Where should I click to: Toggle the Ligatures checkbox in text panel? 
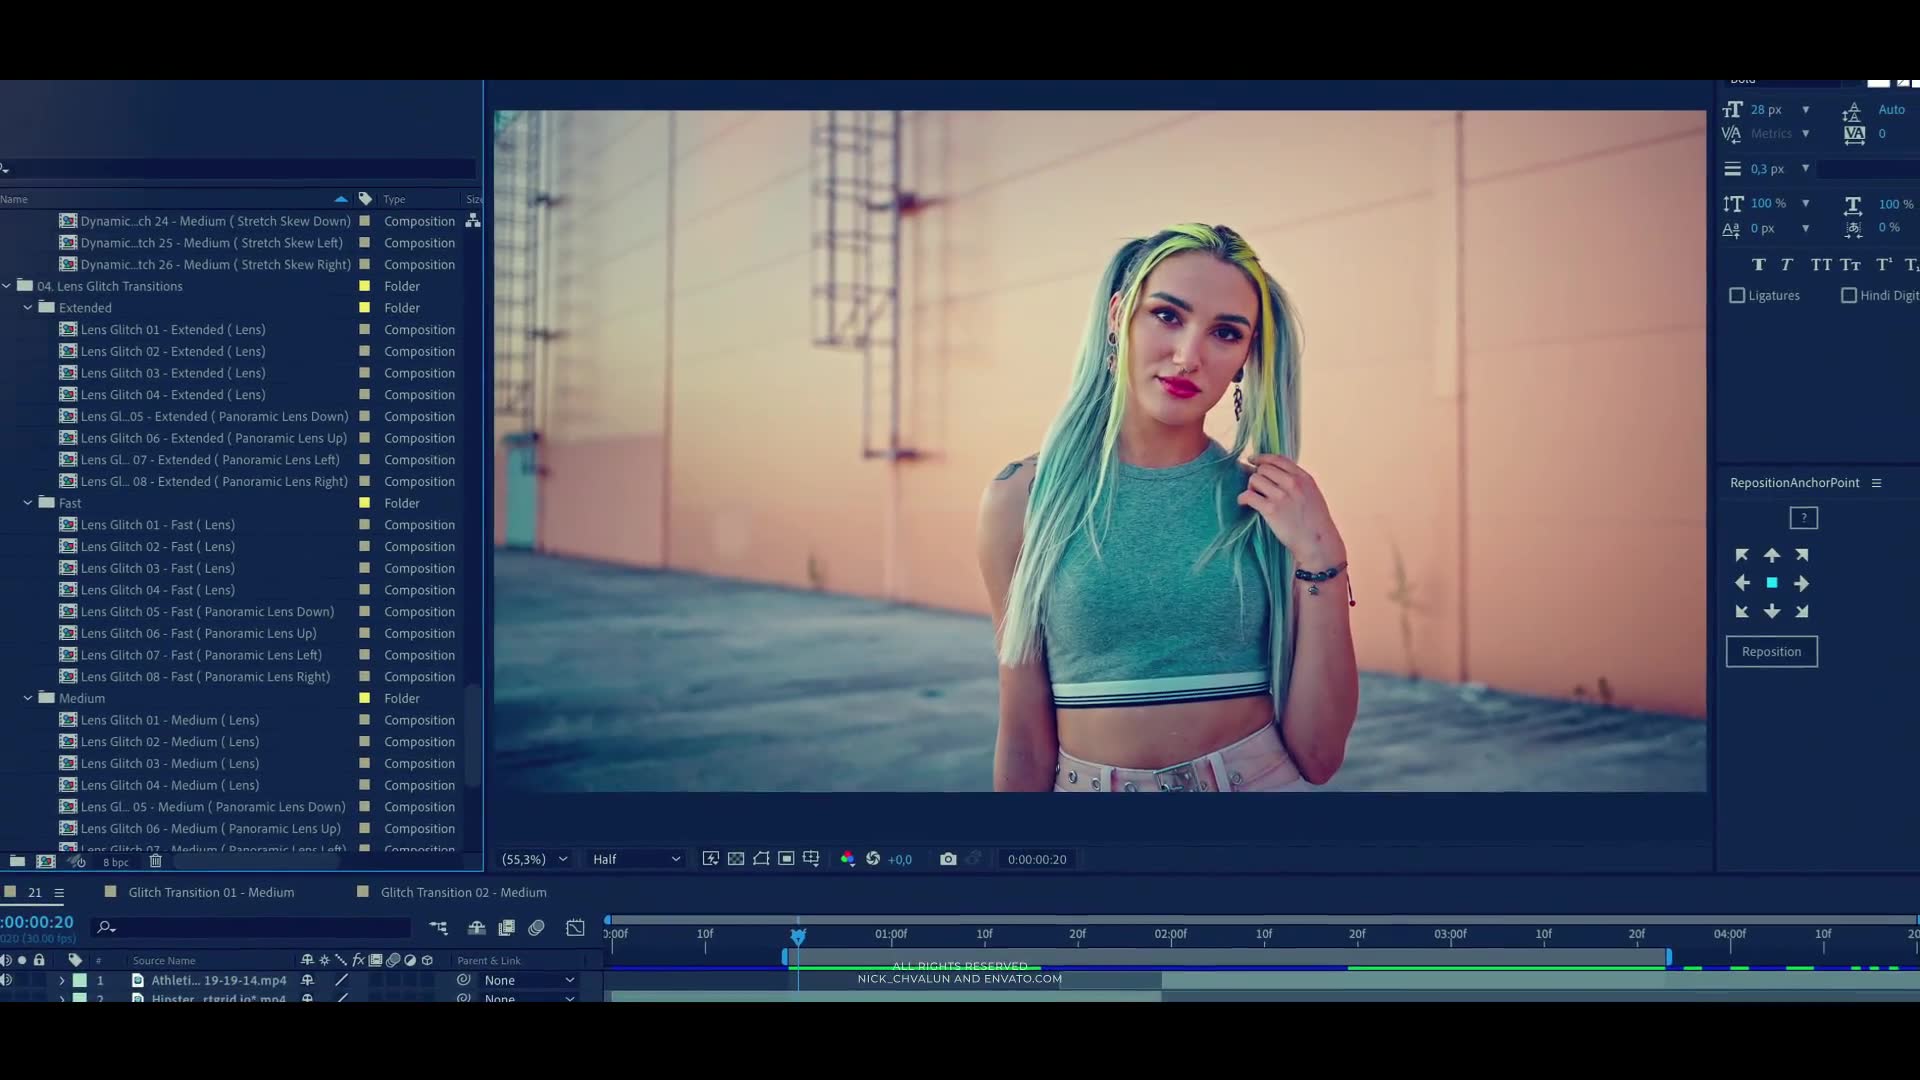click(x=1737, y=294)
